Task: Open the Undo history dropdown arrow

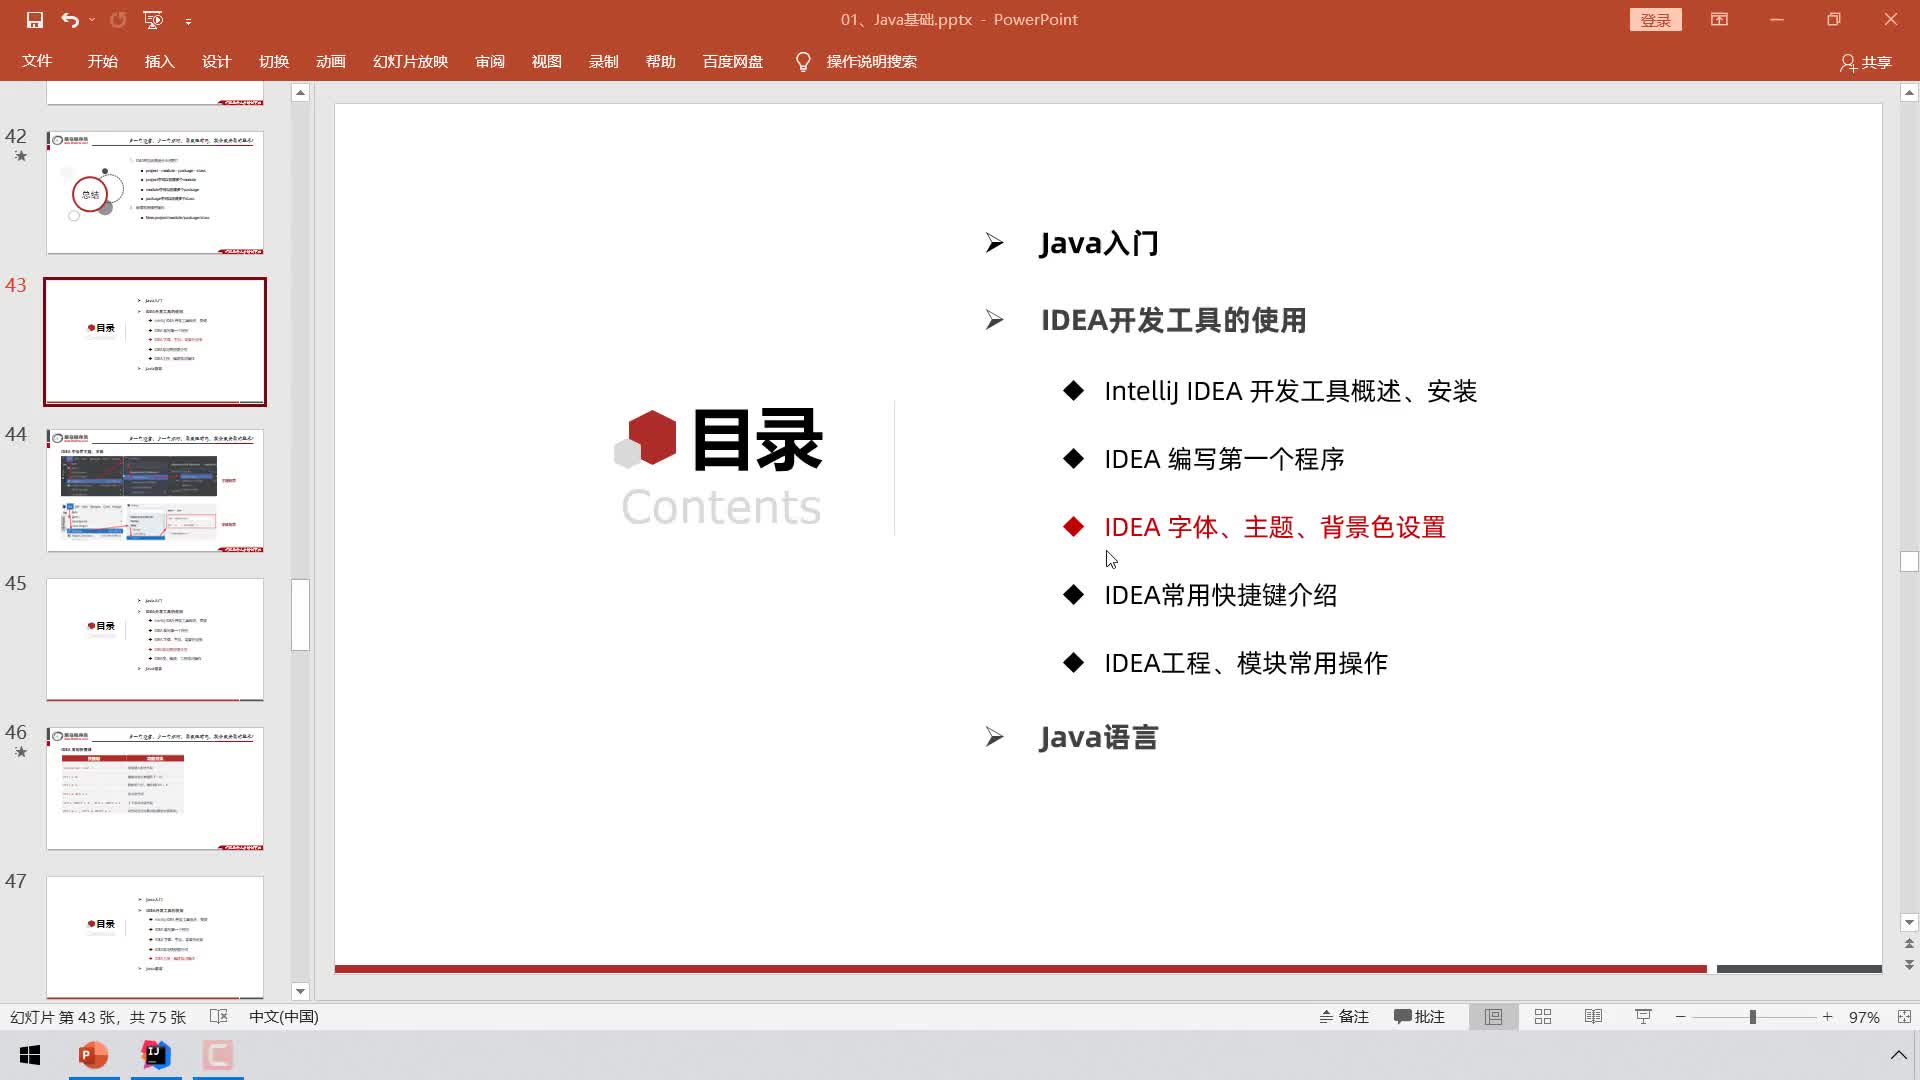Action: (x=92, y=20)
